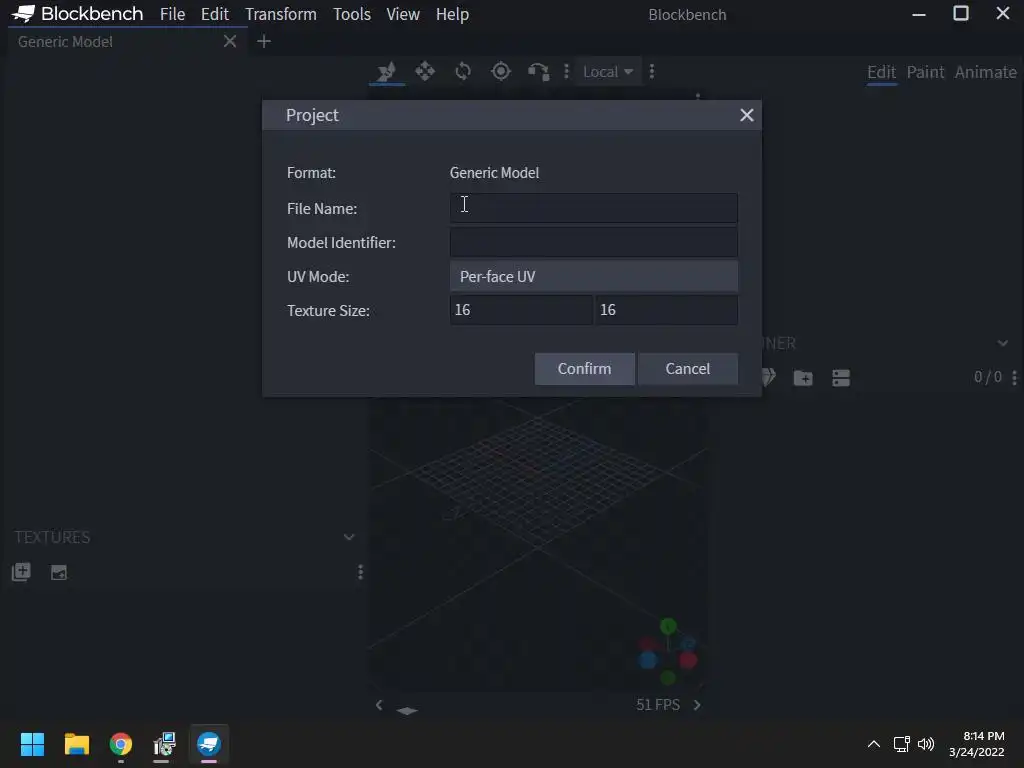Open the UV Mode Per-face UV dropdown
This screenshot has width=1024, height=768.
tap(594, 276)
